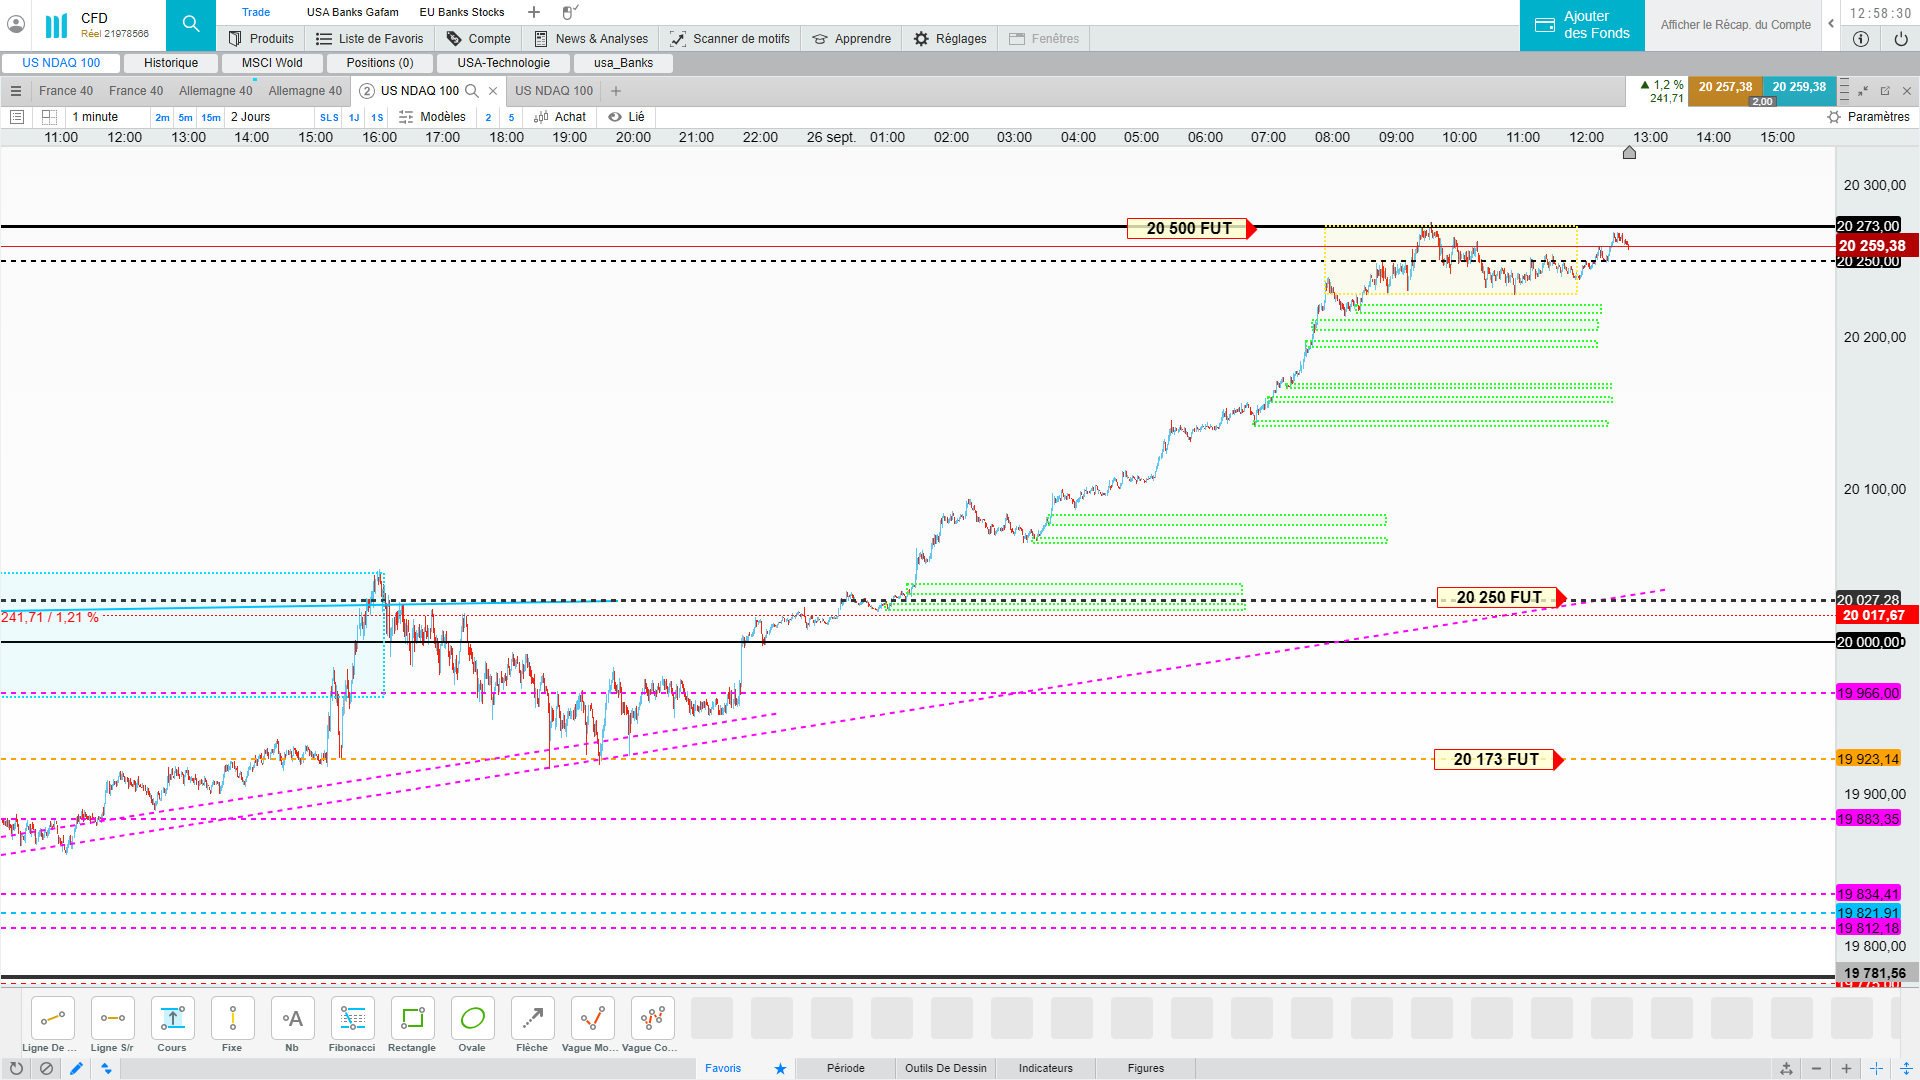Expand the Modèles templates menu
Viewport: 1920px width, 1080px height.
[433, 117]
